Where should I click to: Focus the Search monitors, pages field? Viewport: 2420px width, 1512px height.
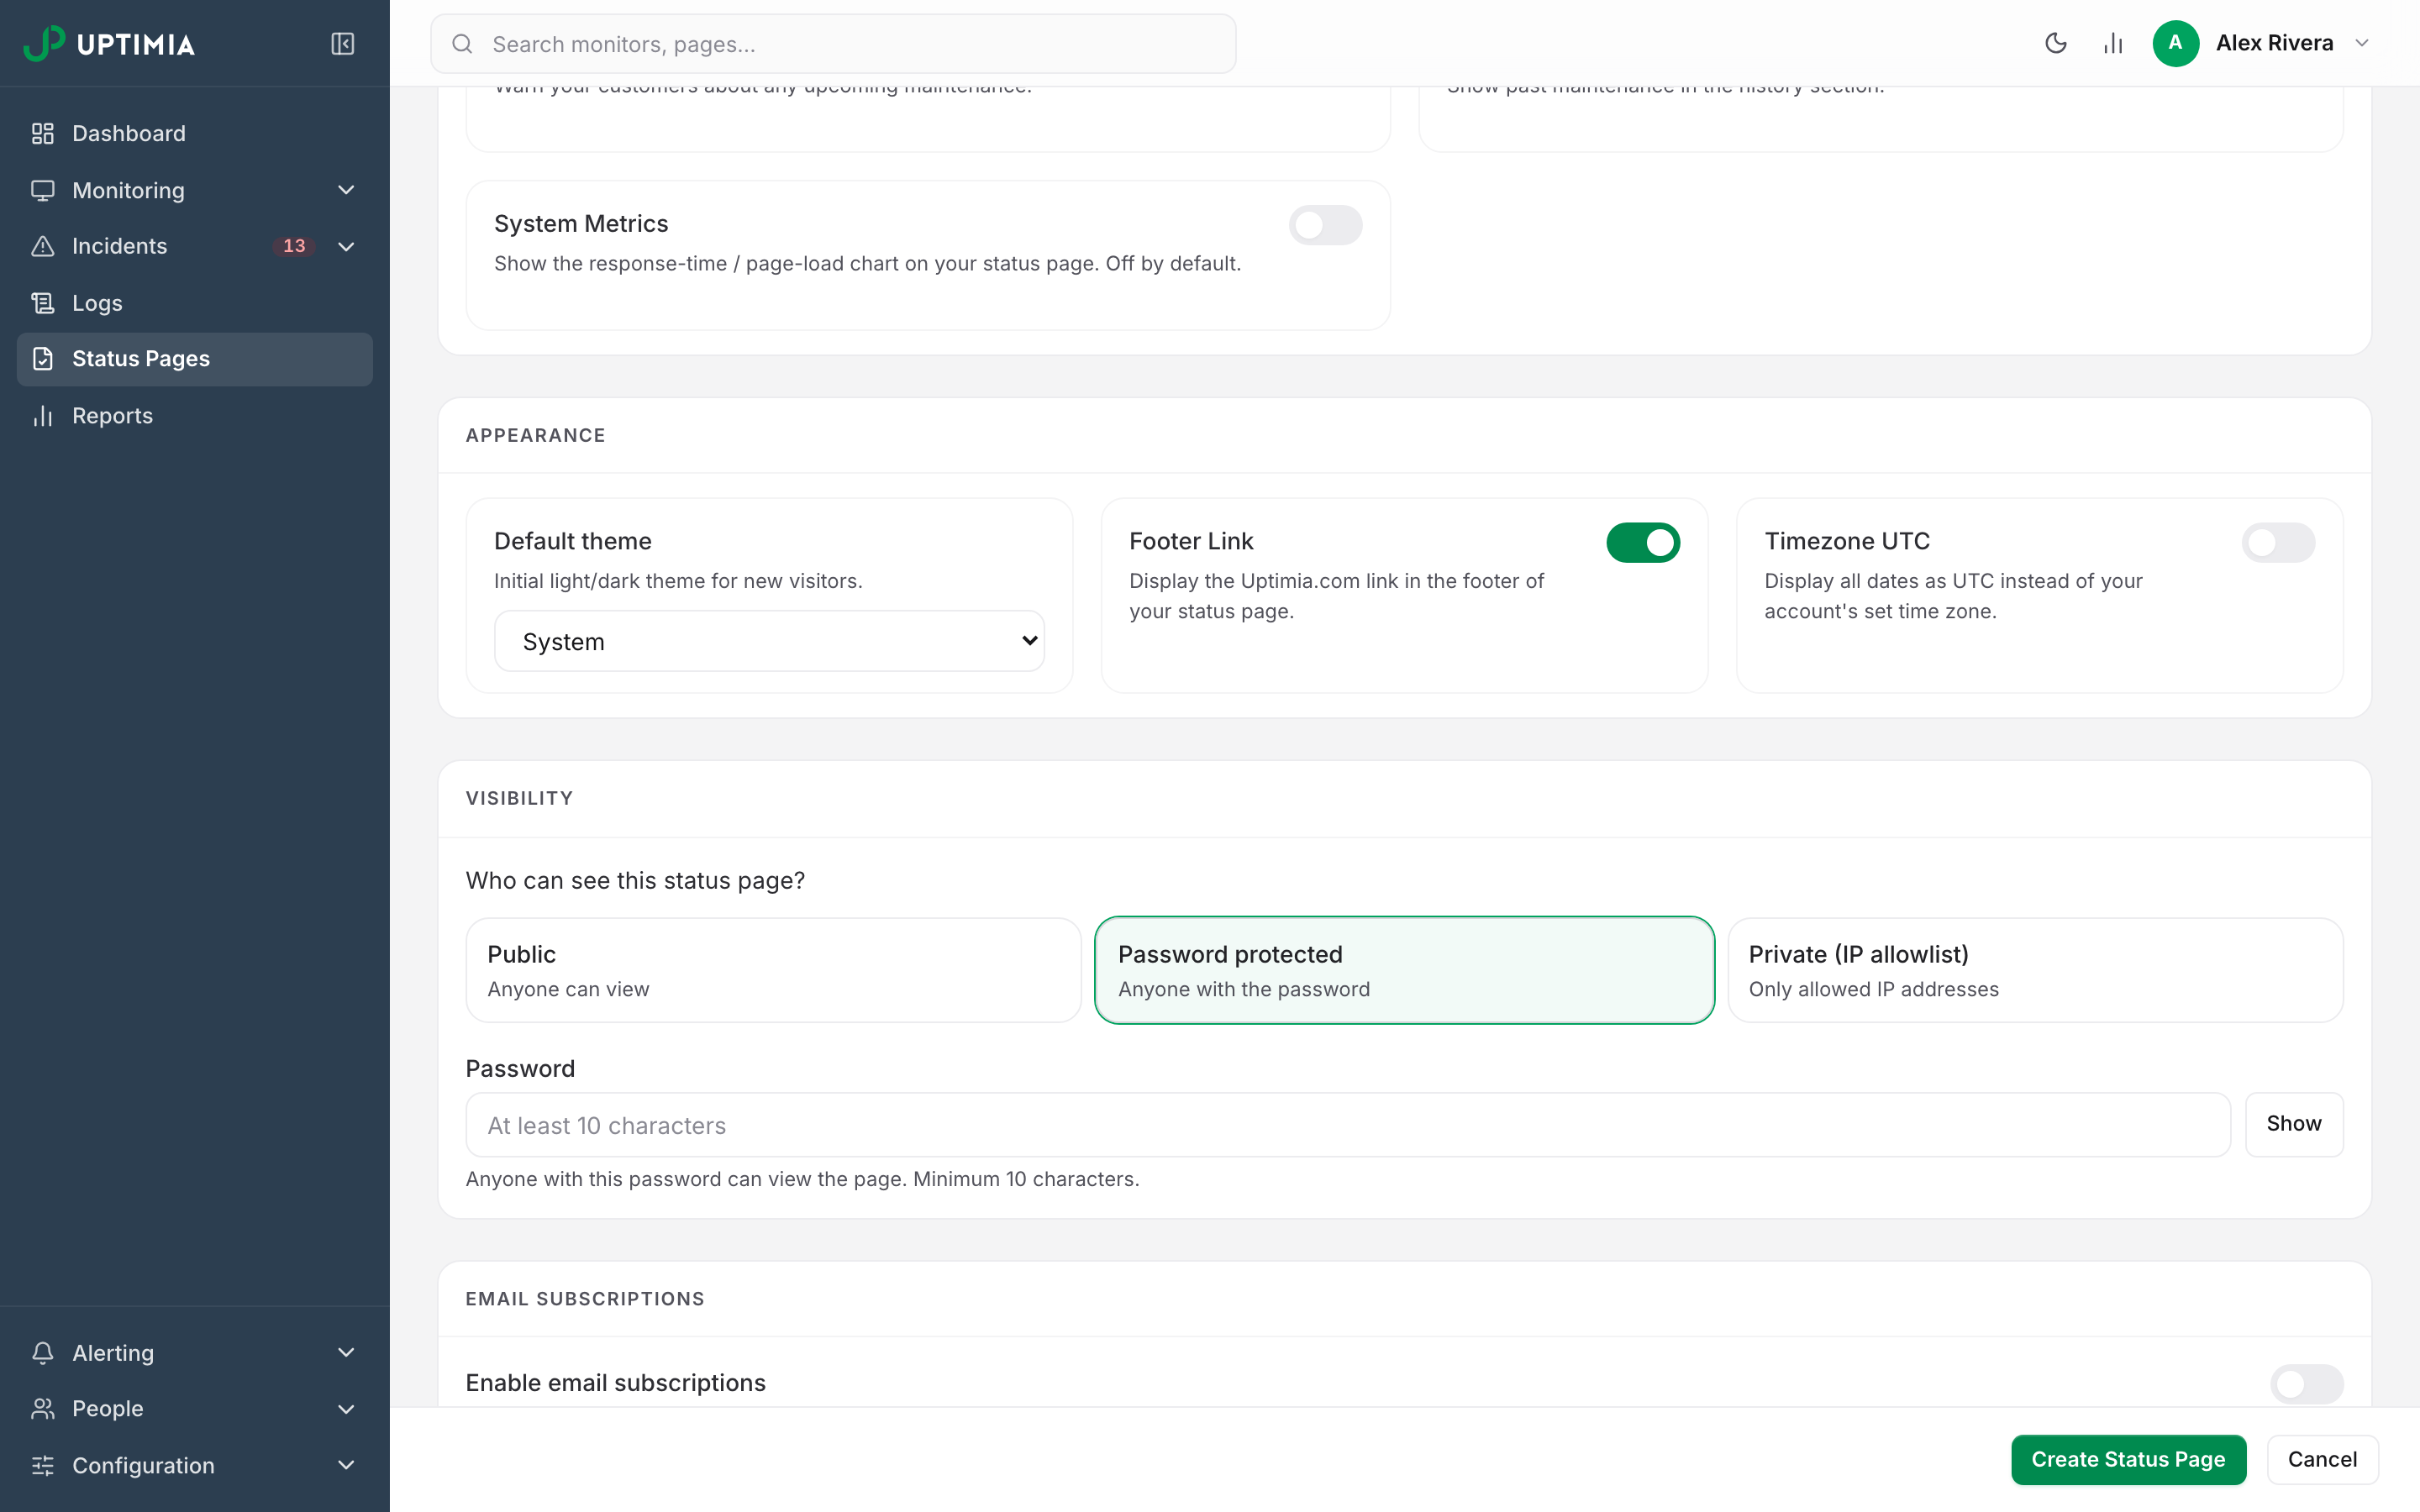tap(833, 44)
